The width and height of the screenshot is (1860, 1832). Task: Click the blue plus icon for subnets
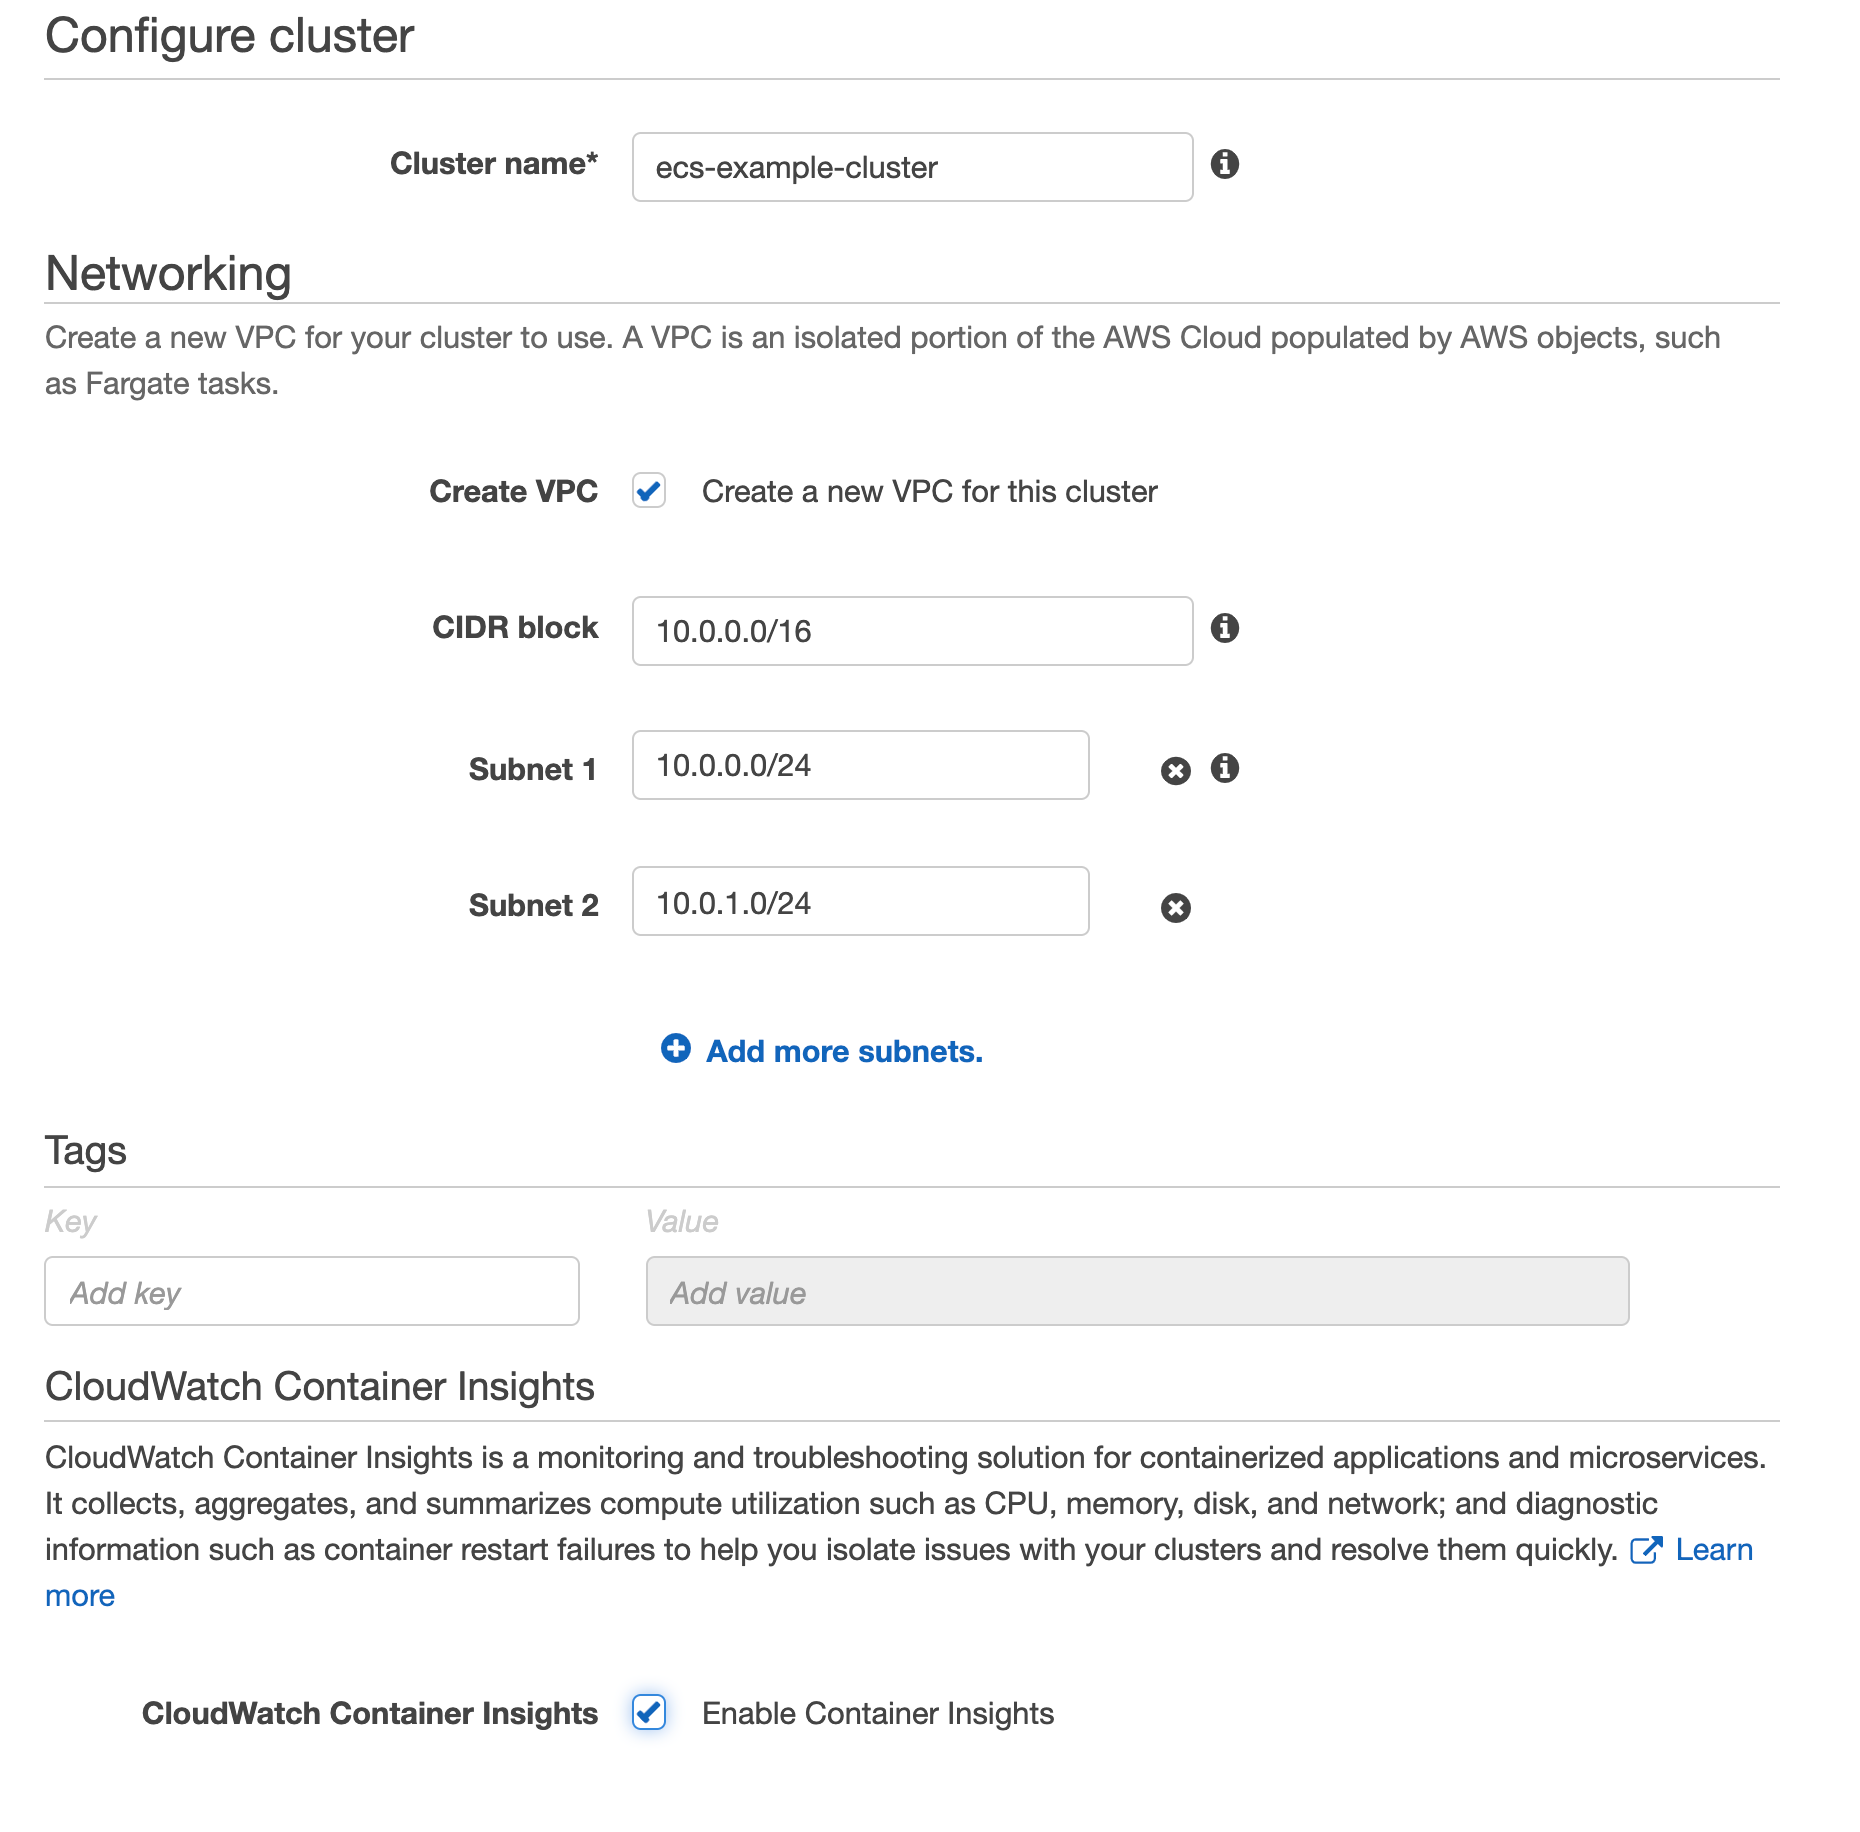click(x=676, y=1048)
